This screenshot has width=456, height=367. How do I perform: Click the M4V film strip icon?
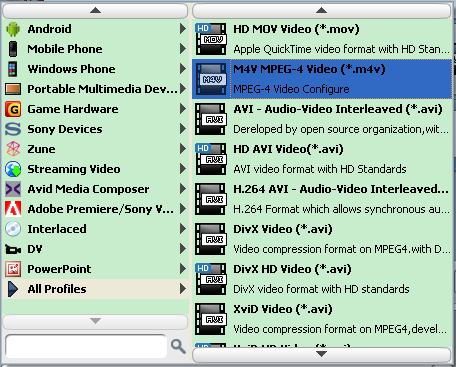(211, 79)
